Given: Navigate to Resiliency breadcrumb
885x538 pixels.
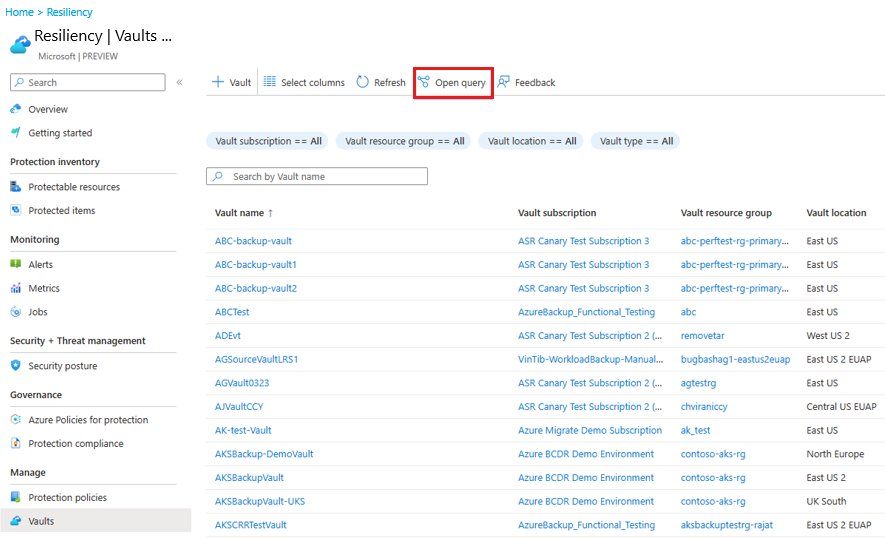Looking at the screenshot, I should coord(69,12).
